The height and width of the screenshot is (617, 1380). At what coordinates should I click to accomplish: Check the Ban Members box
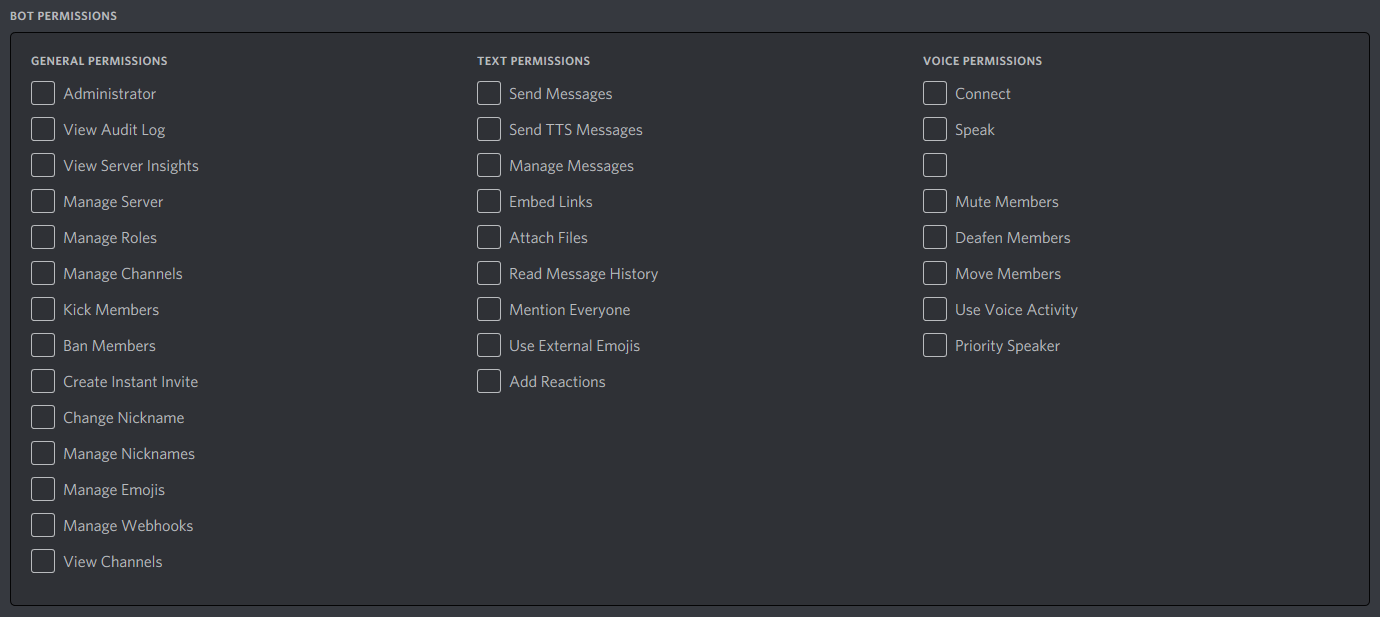tap(43, 344)
